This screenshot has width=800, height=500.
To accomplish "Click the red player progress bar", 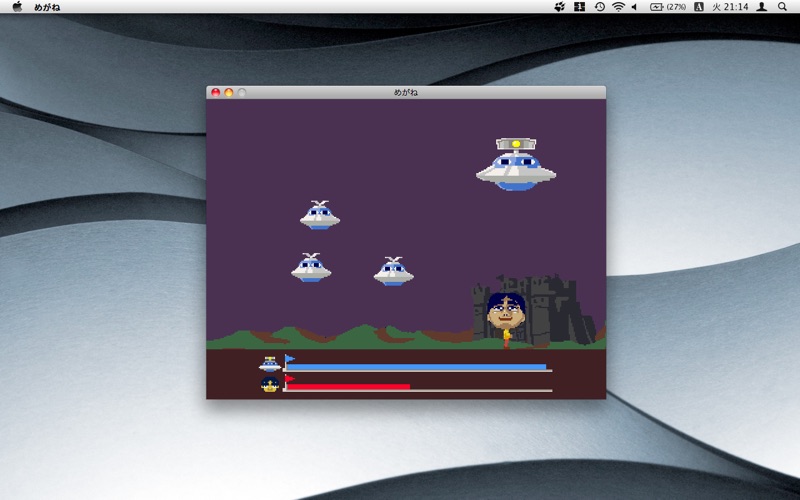I will pos(348,386).
